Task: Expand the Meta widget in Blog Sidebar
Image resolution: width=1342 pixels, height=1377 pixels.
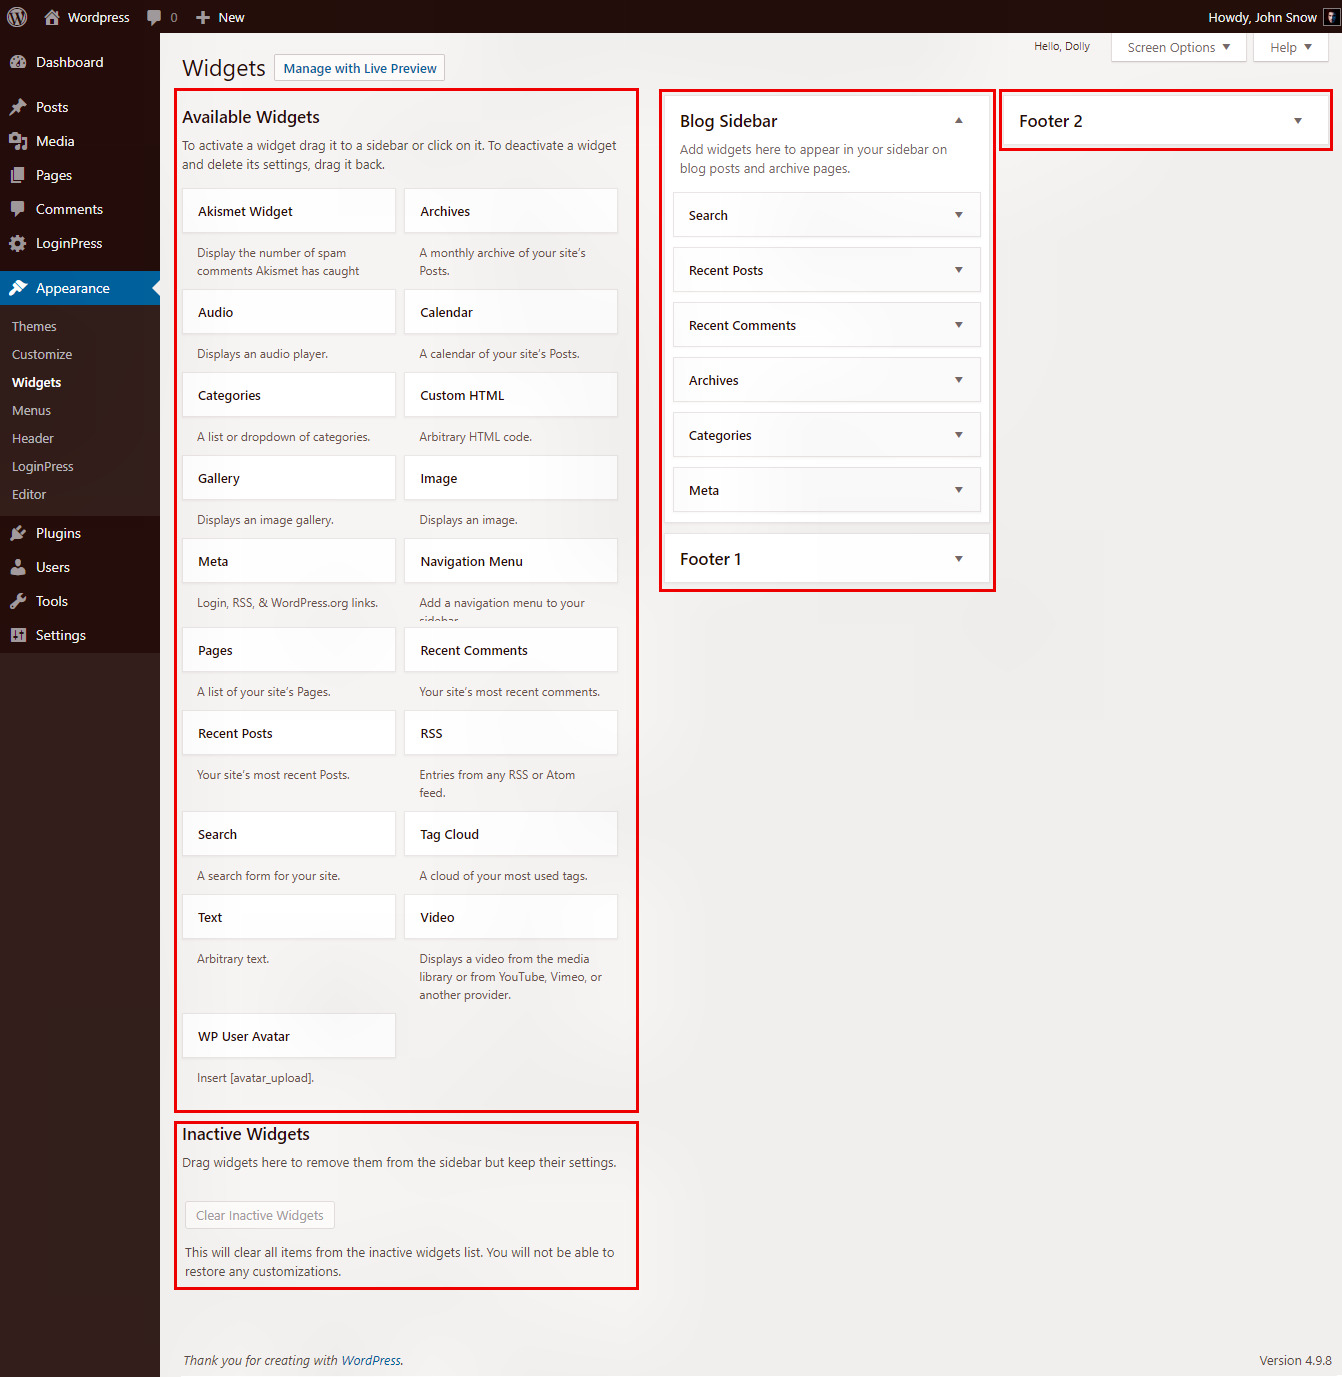Action: pyautogui.click(x=958, y=490)
